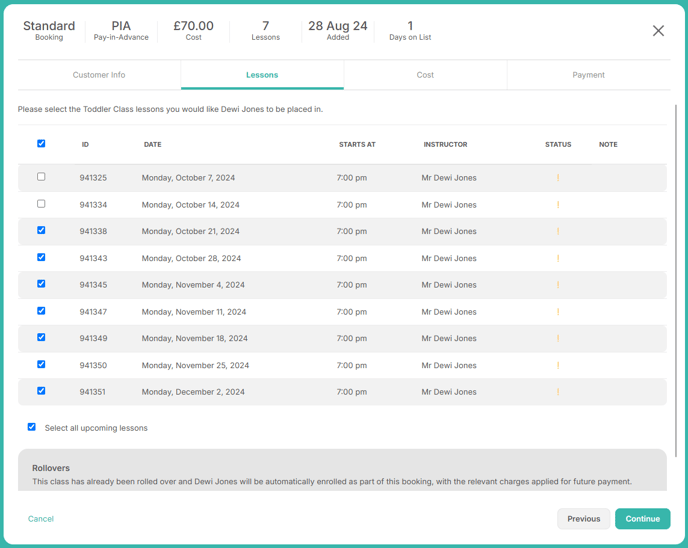Screen dimensions: 688x548
Task: Toggle 'Select all upcoming lessons' checkbox
Action: click(x=32, y=427)
